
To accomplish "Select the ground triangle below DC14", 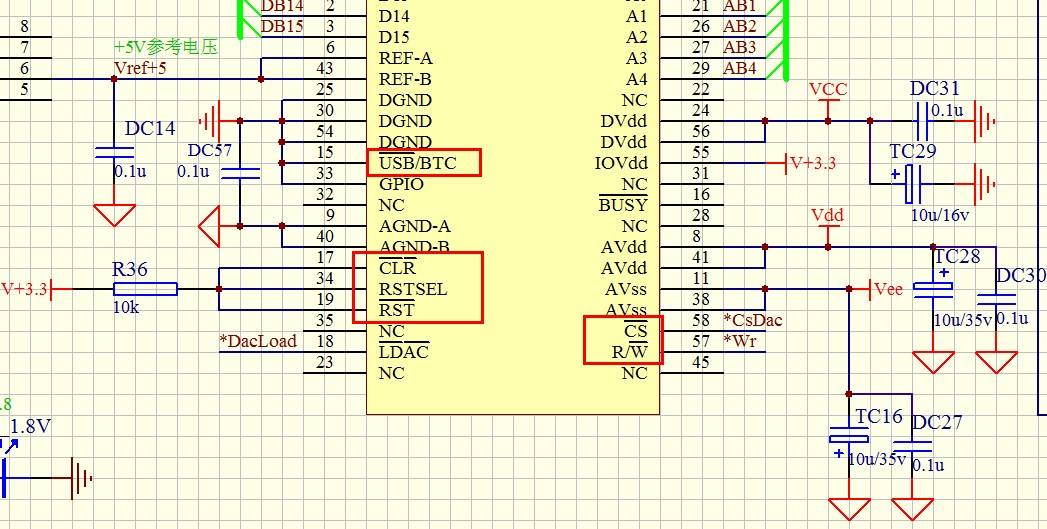I will click(114, 215).
